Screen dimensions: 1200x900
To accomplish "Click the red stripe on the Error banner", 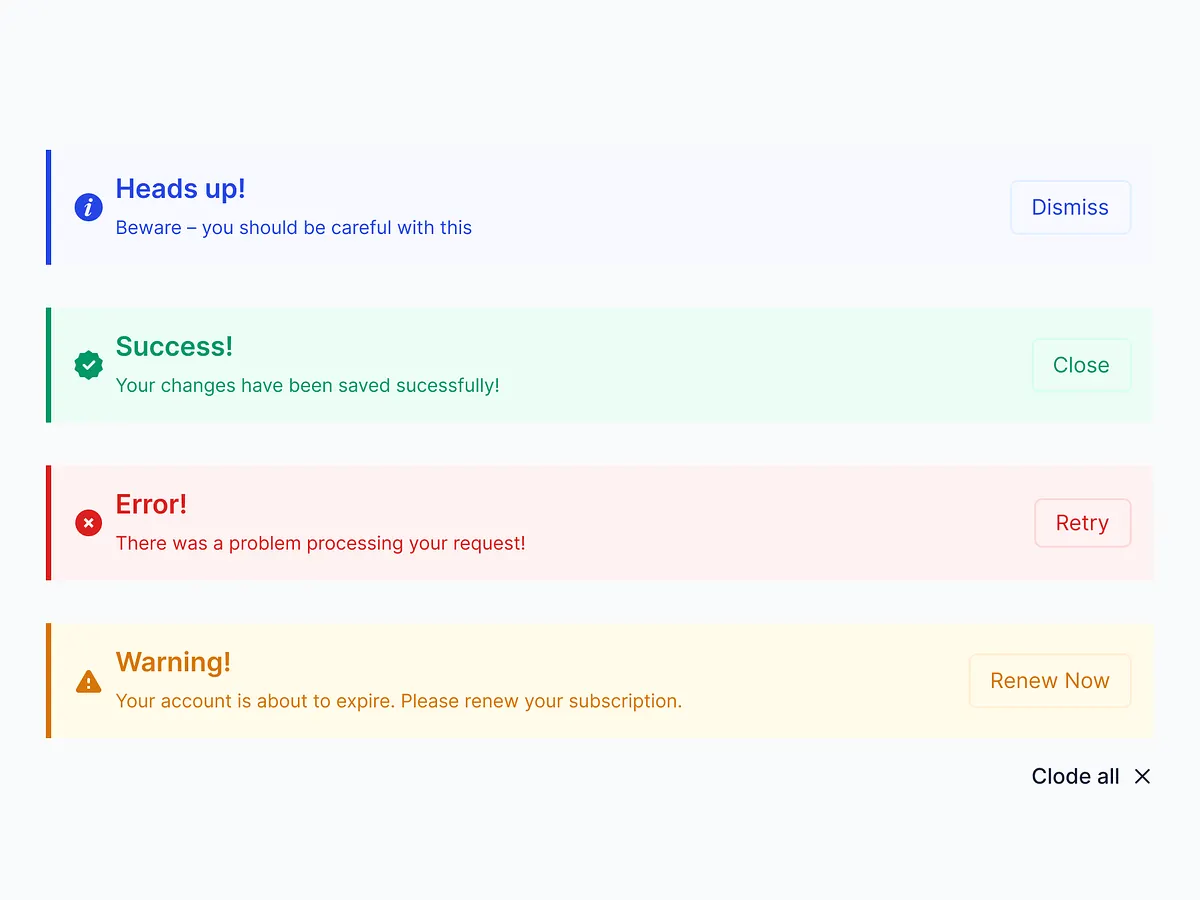I will (x=47, y=522).
